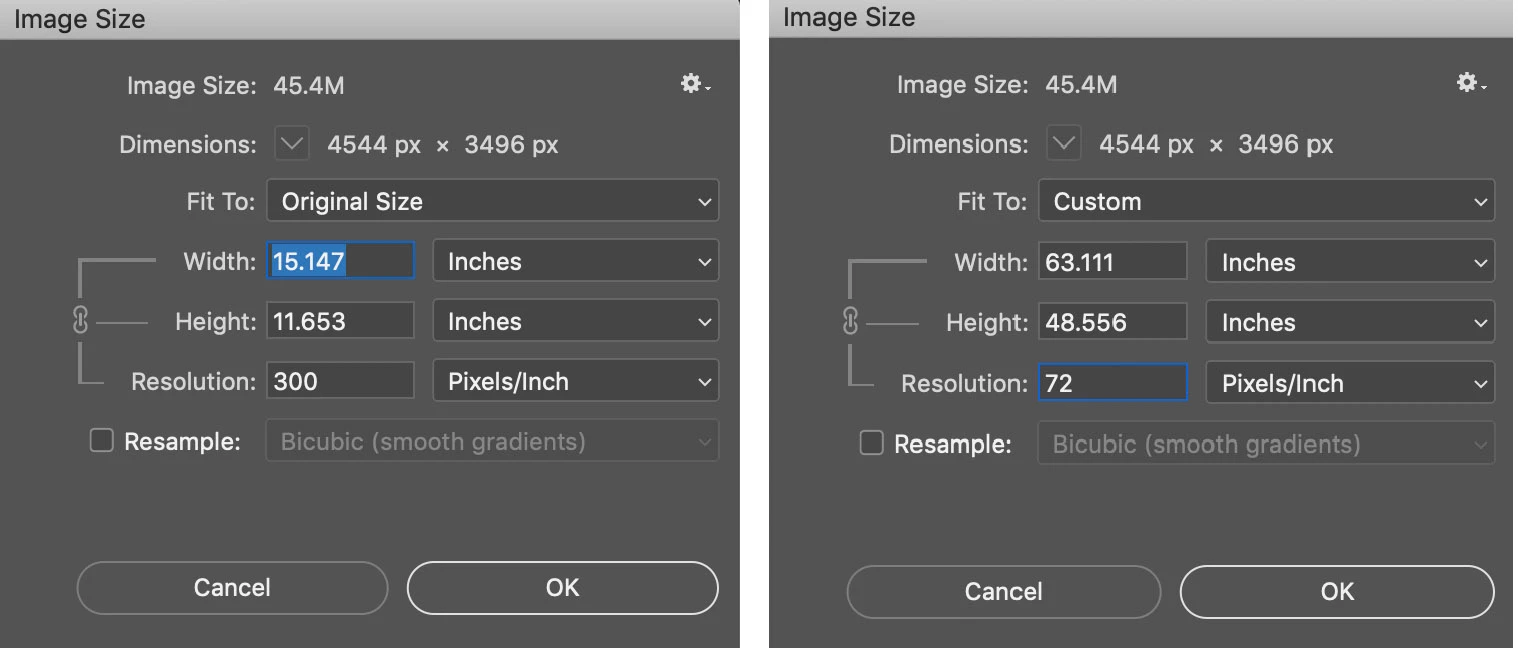Viewport: 1518px width, 648px height.
Task: Click Resolution field showing 72
Action: coord(1112,383)
